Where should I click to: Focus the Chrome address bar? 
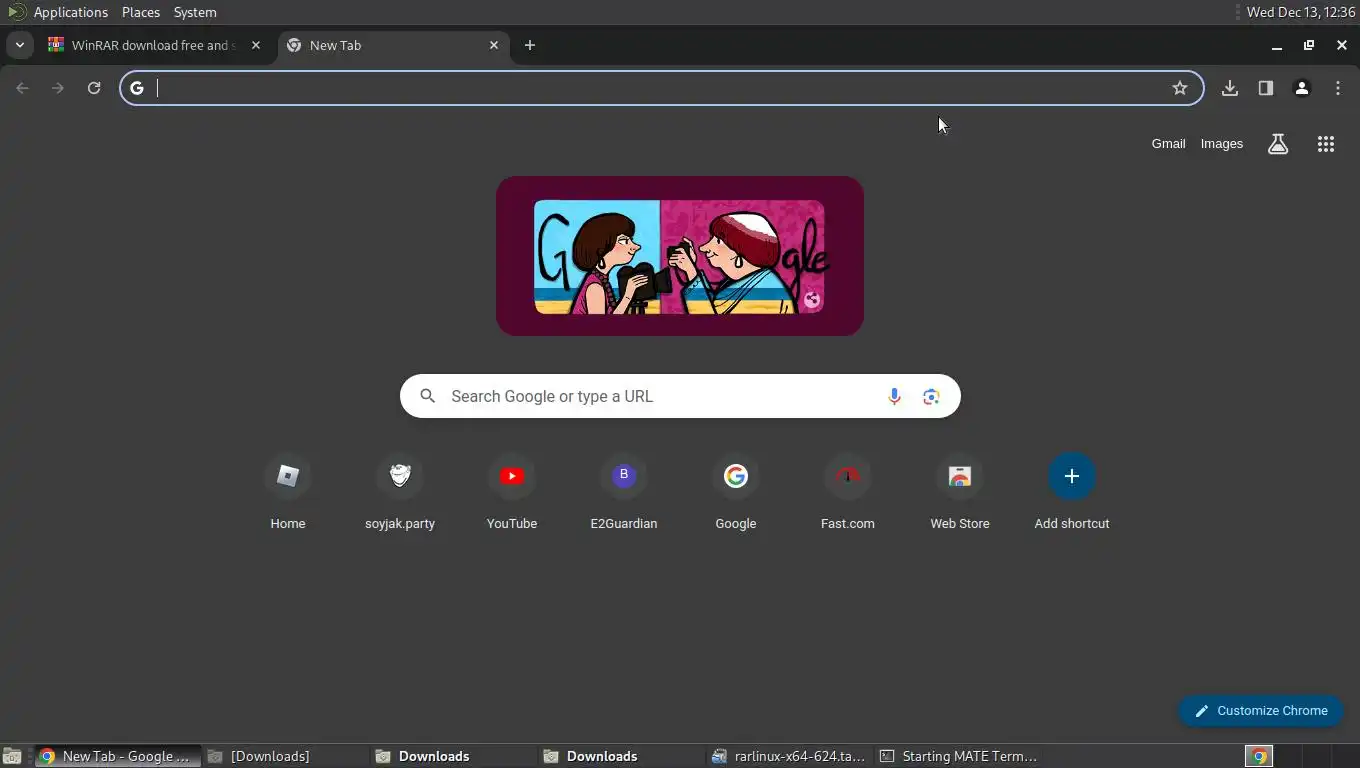pos(660,88)
